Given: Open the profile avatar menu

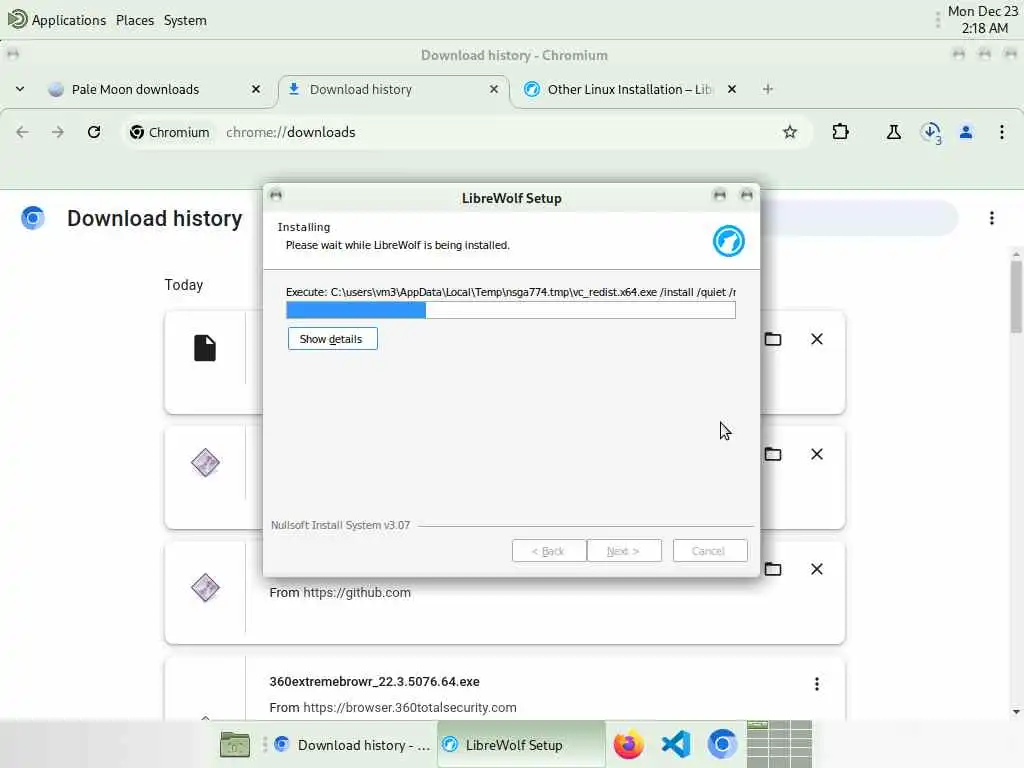Looking at the screenshot, I should tap(966, 132).
